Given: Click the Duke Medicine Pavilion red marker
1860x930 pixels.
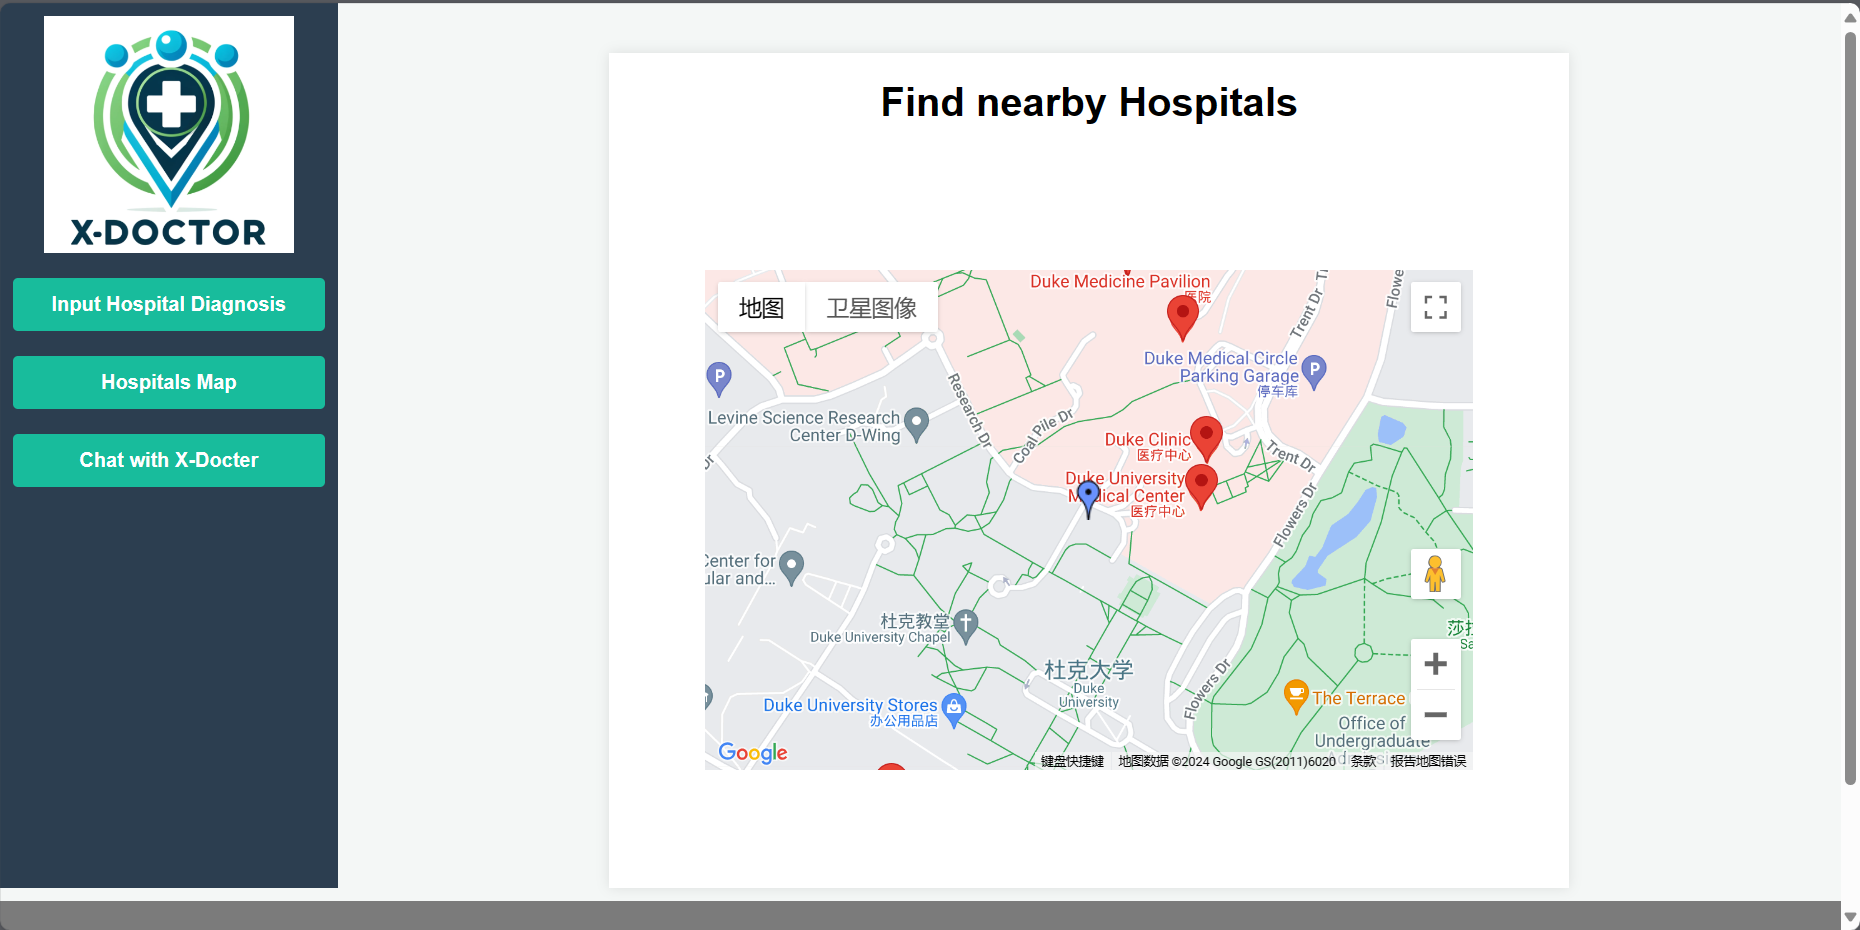Looking at the screenshot, I should 1183,317.
